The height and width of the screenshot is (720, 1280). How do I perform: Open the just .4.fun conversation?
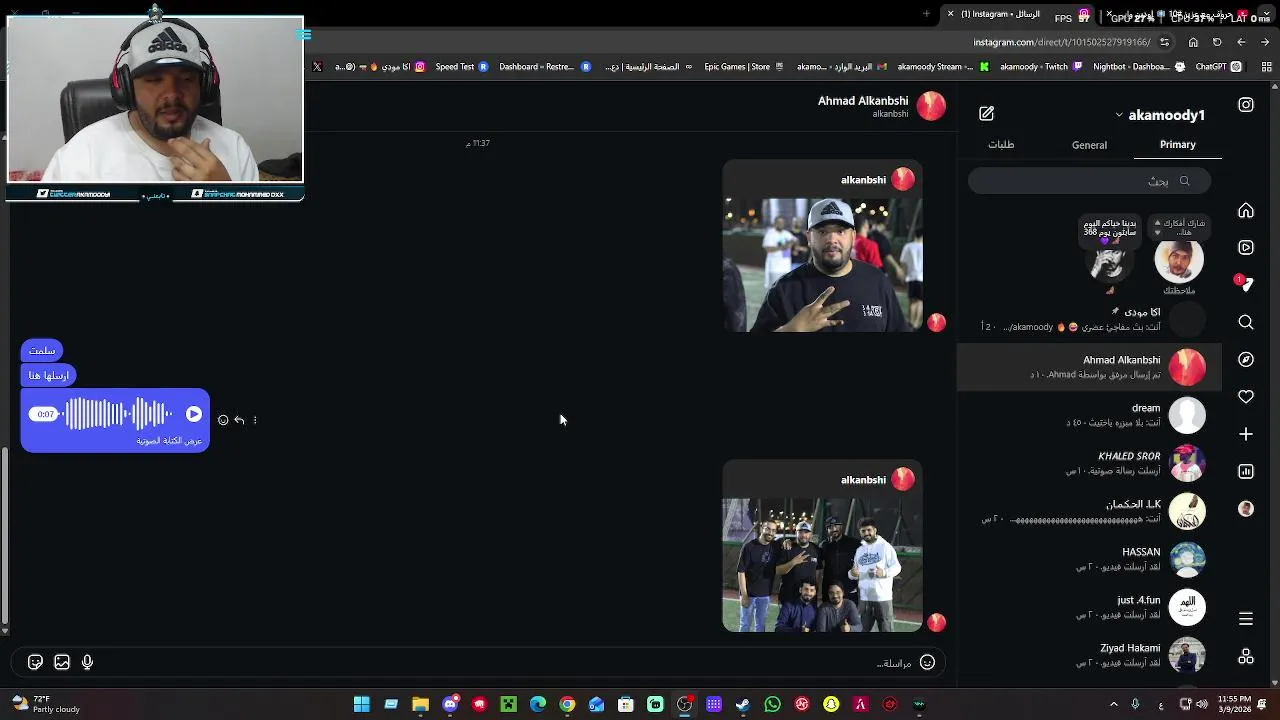1089,607
